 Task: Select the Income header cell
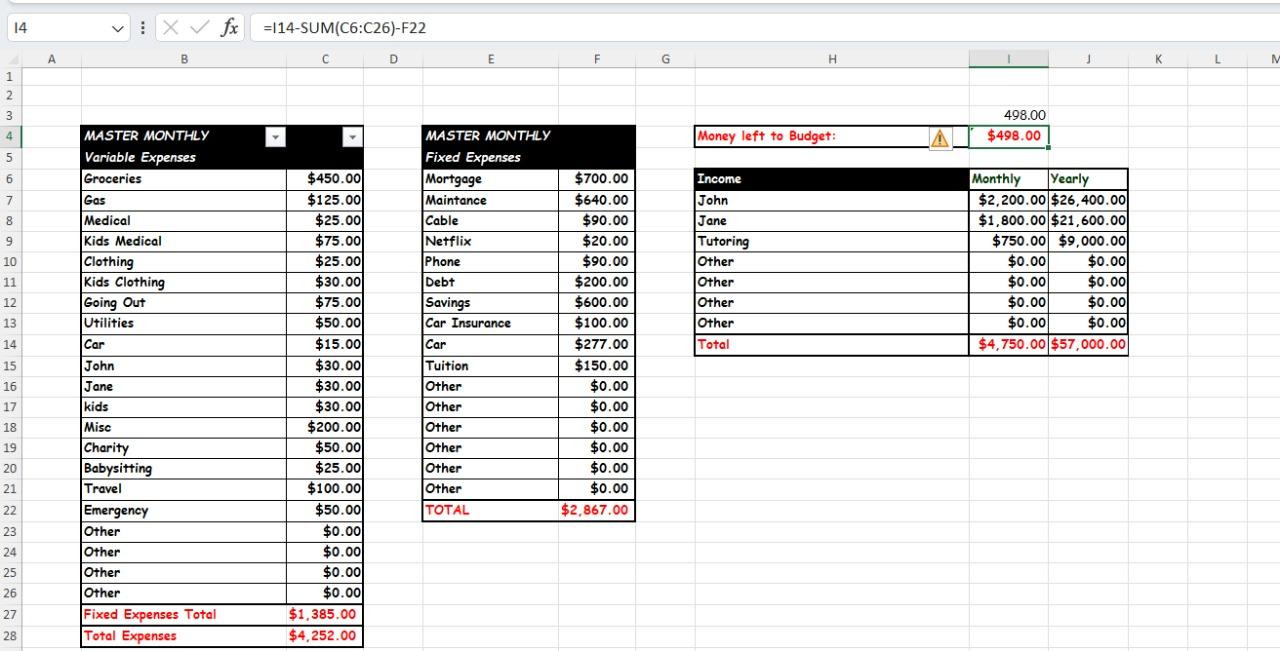[x=832, y=179]
